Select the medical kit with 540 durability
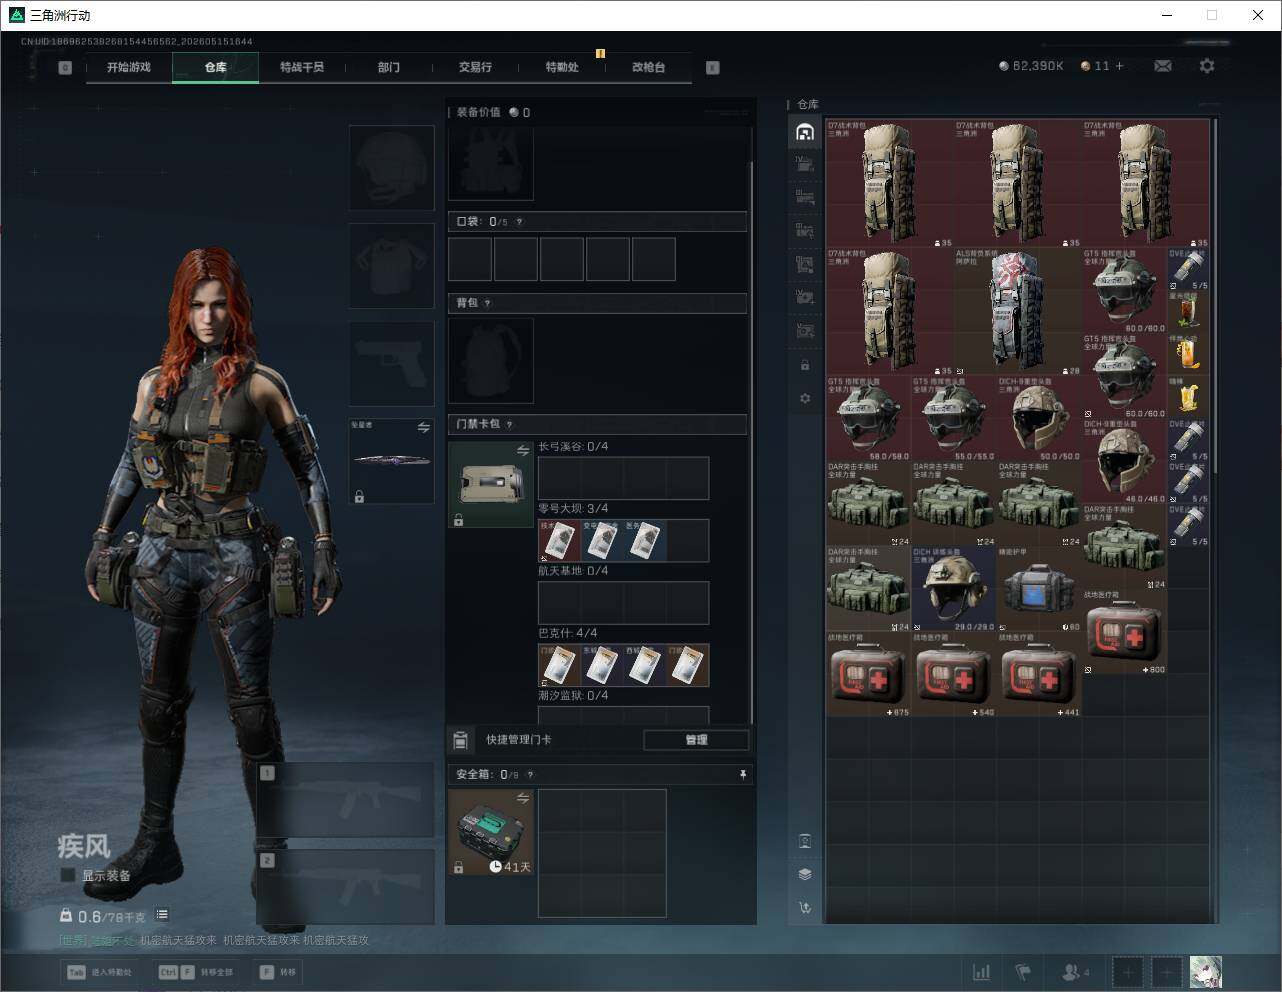Screen dimensions: 1282x992 click(x=953, y=674)
